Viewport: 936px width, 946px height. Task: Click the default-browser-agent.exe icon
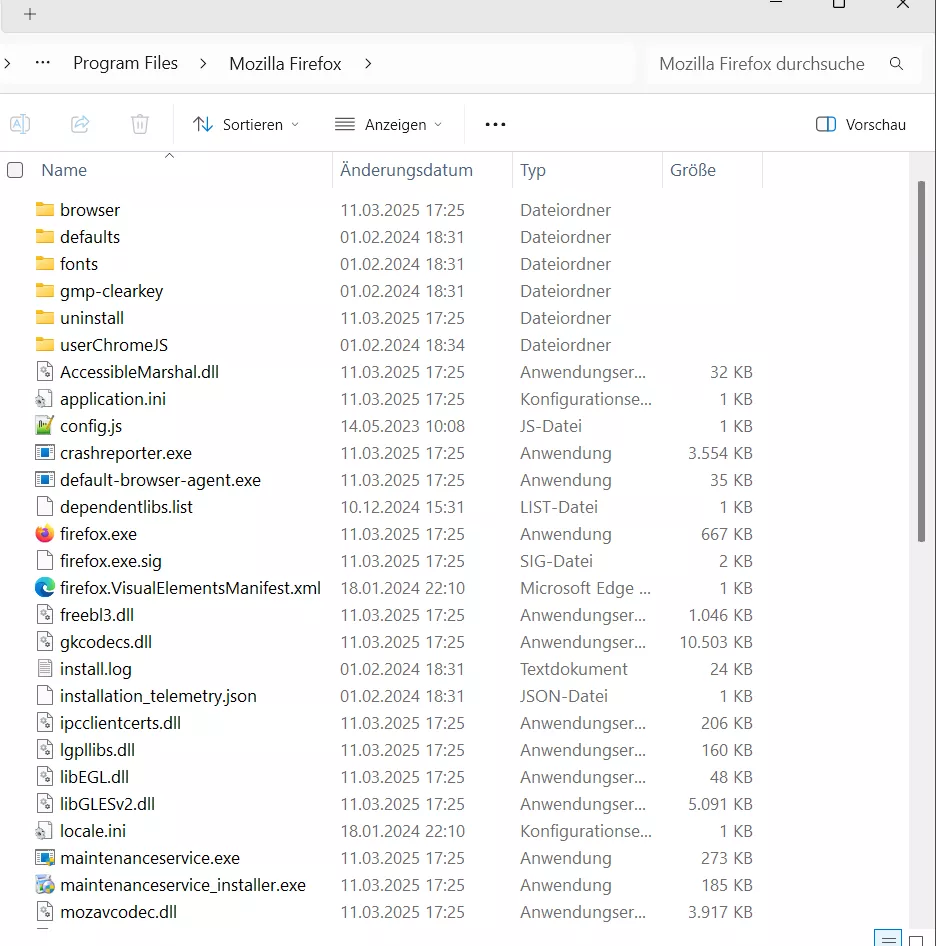pos(45,480)
